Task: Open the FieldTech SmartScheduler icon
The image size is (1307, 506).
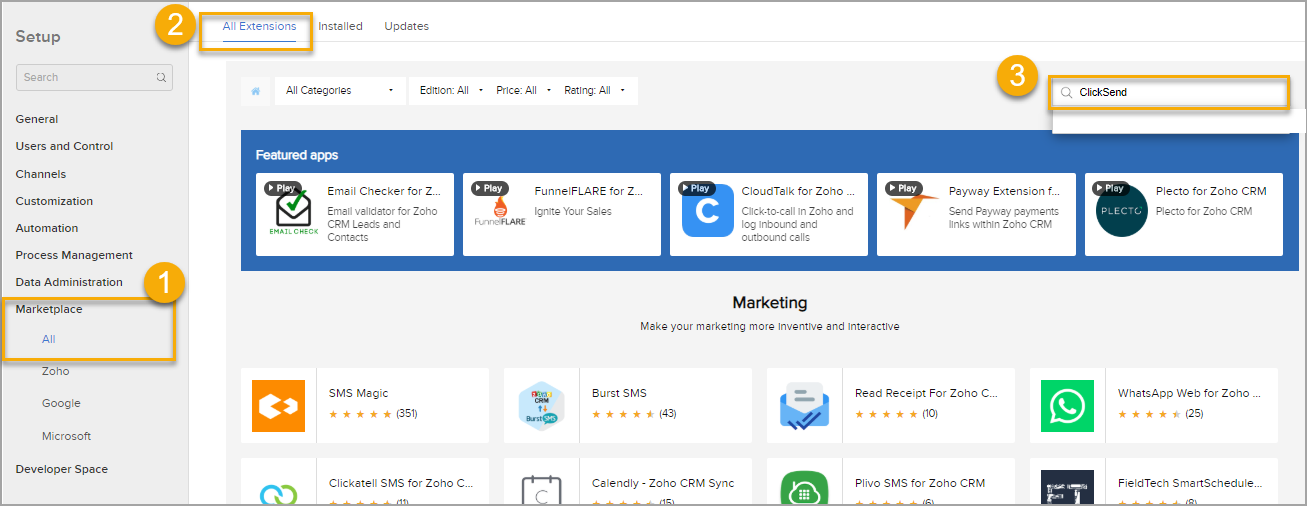Action: point(1067,488)
